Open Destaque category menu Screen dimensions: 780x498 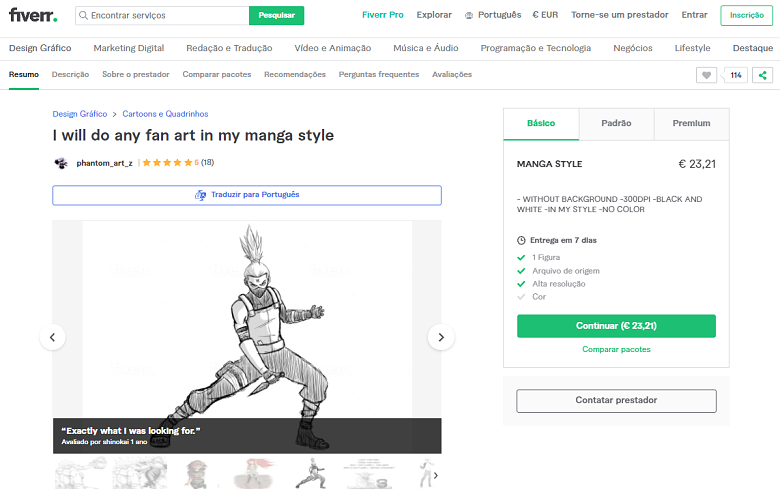point(753,48)
